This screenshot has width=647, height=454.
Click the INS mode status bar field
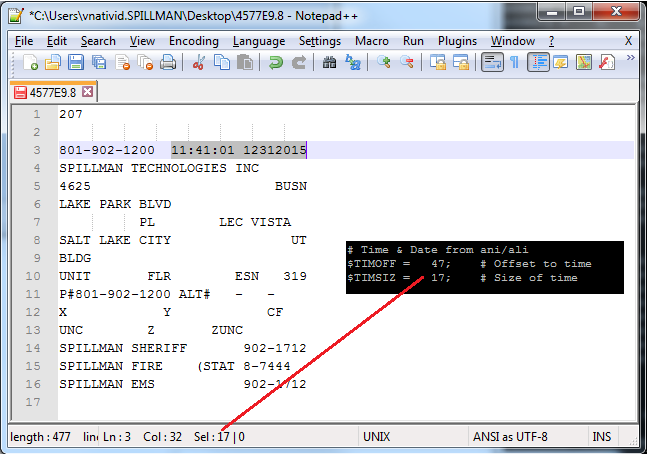602,437
